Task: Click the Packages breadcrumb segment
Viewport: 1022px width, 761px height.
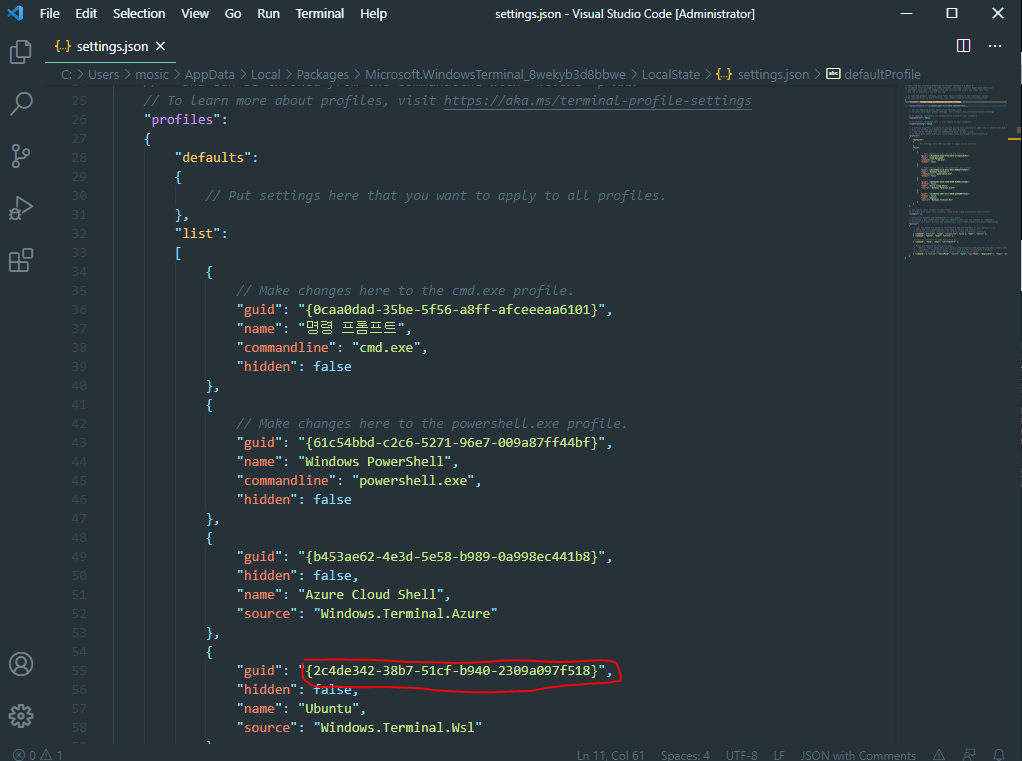Action: click(323, 75)
